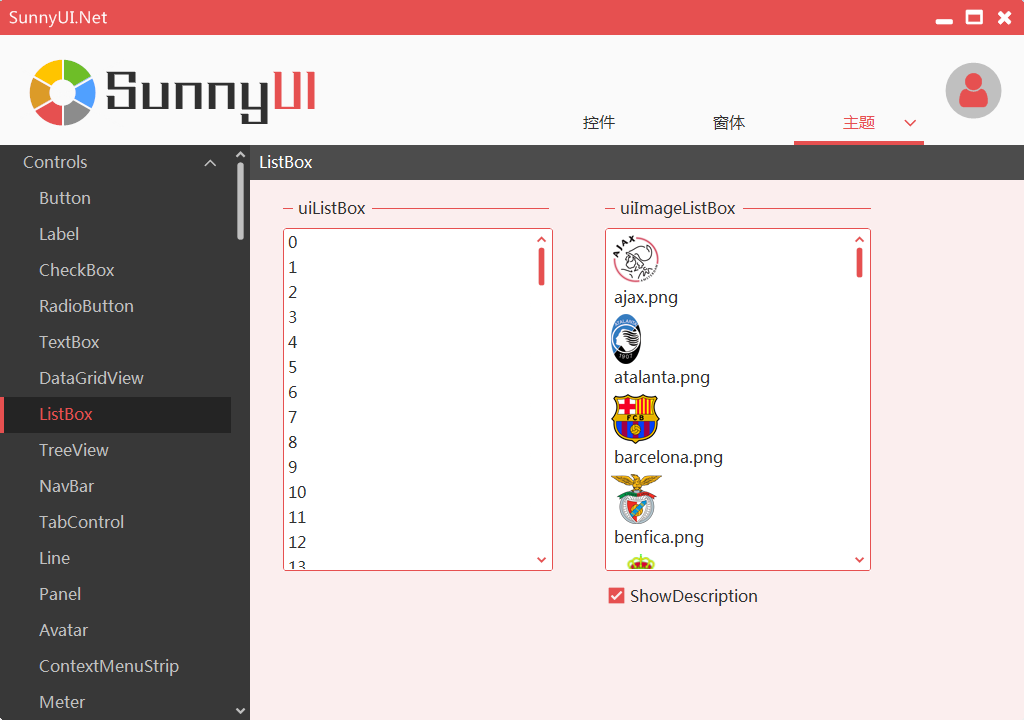Screen dimensions: 1024x720
Task: Click uiImageListBox scroll down arrow
Action: [859, 559]
